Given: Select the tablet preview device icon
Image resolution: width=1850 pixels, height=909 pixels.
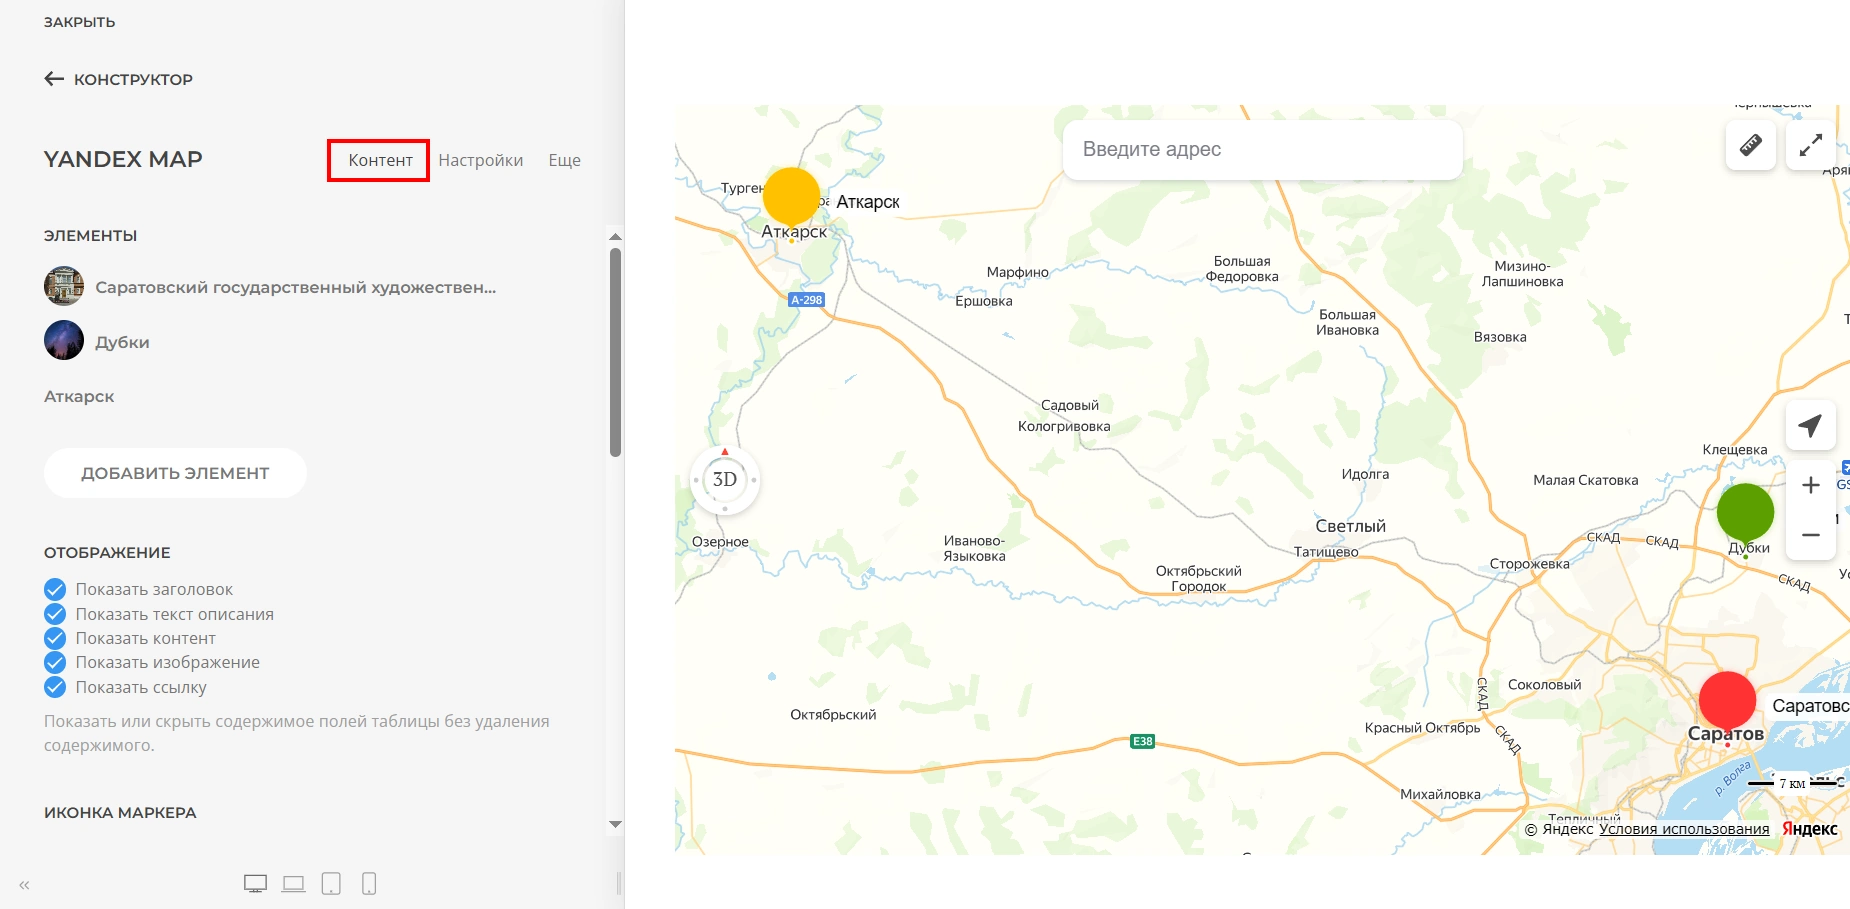Looking at the screenshot, I should pyautogui.click(x=331, y=884).
